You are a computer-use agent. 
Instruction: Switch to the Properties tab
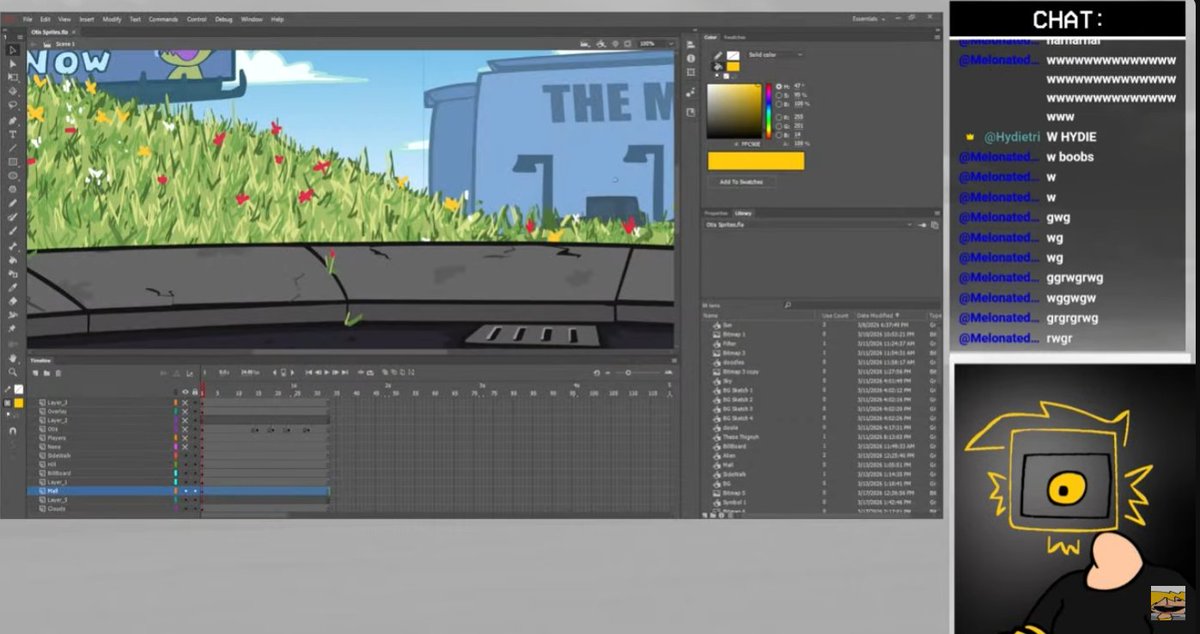pyautogui.click(x=716, y=213)
